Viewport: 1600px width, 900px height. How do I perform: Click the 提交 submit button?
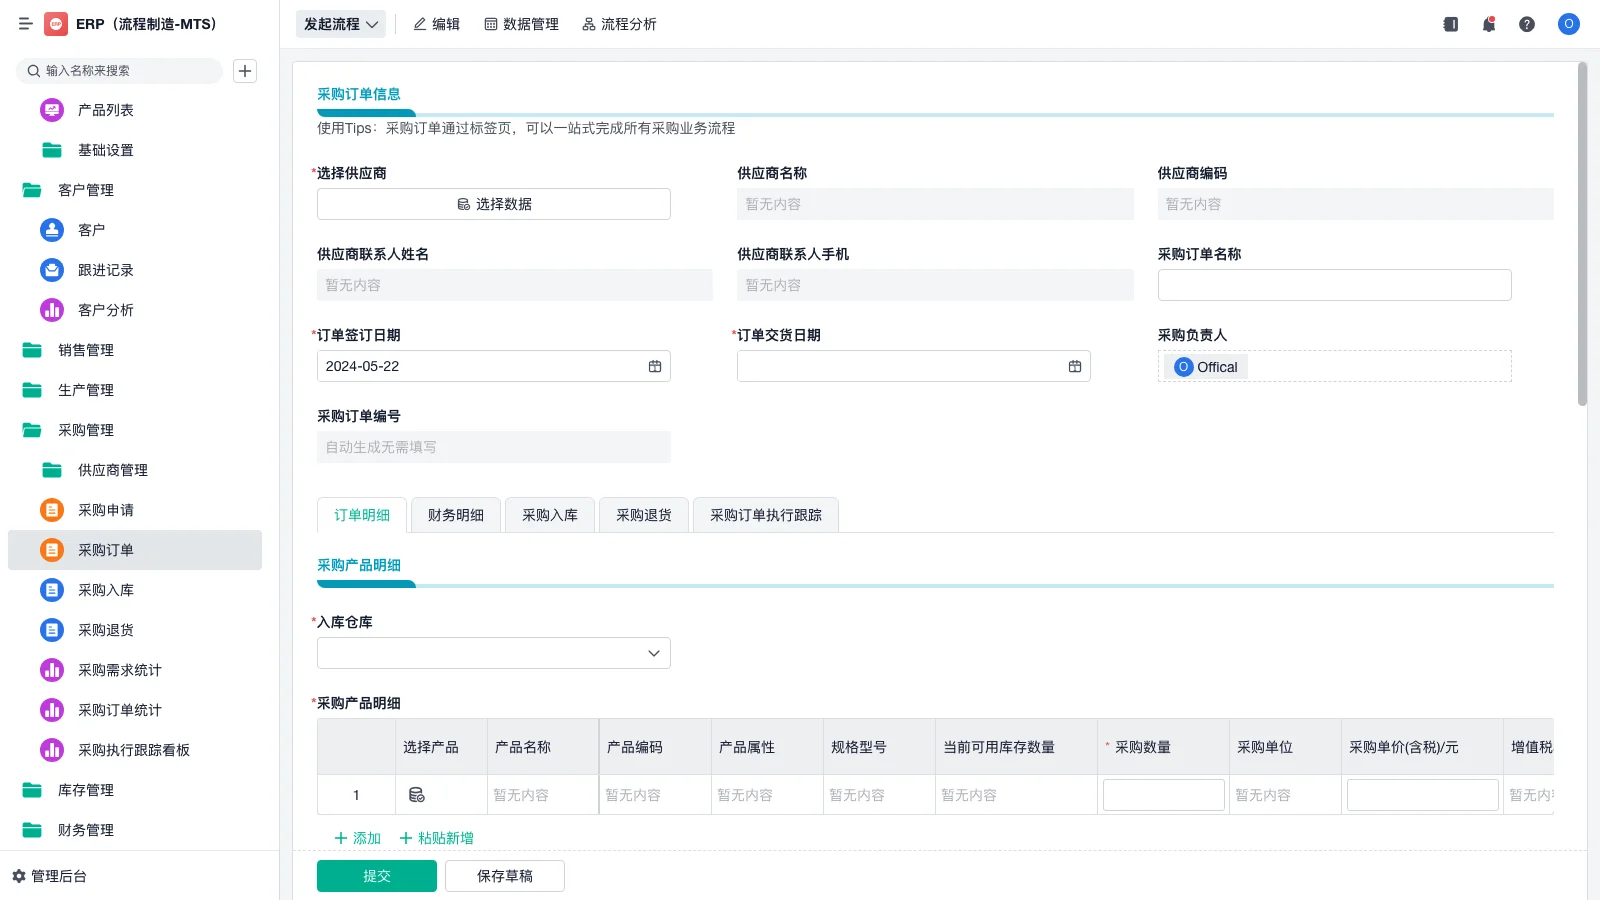pyautogui.click(x=377, y=876)
